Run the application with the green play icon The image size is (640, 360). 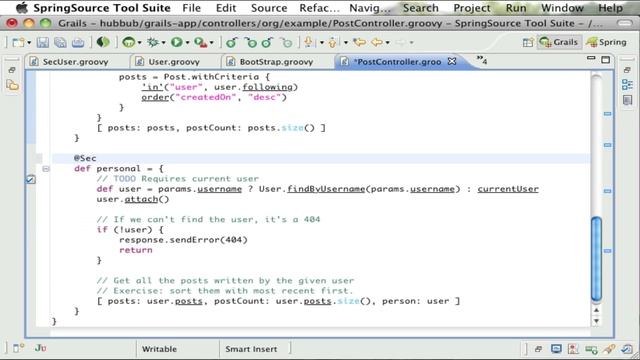pos(177,42)
